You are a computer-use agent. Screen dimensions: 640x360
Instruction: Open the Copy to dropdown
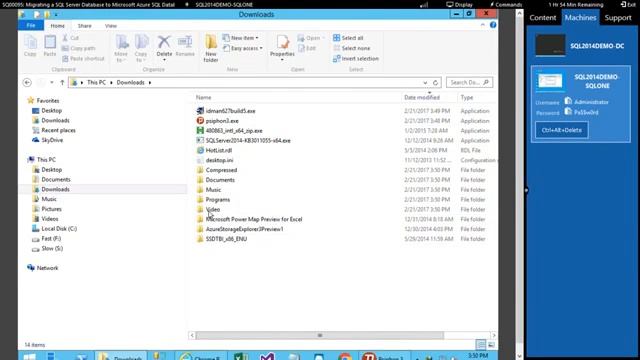coord(141,49)
